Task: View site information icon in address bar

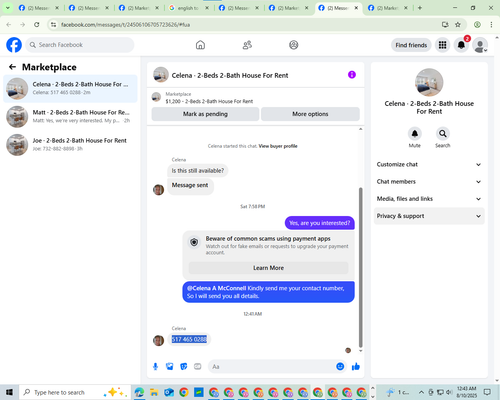Action: [x=53, y=25]
